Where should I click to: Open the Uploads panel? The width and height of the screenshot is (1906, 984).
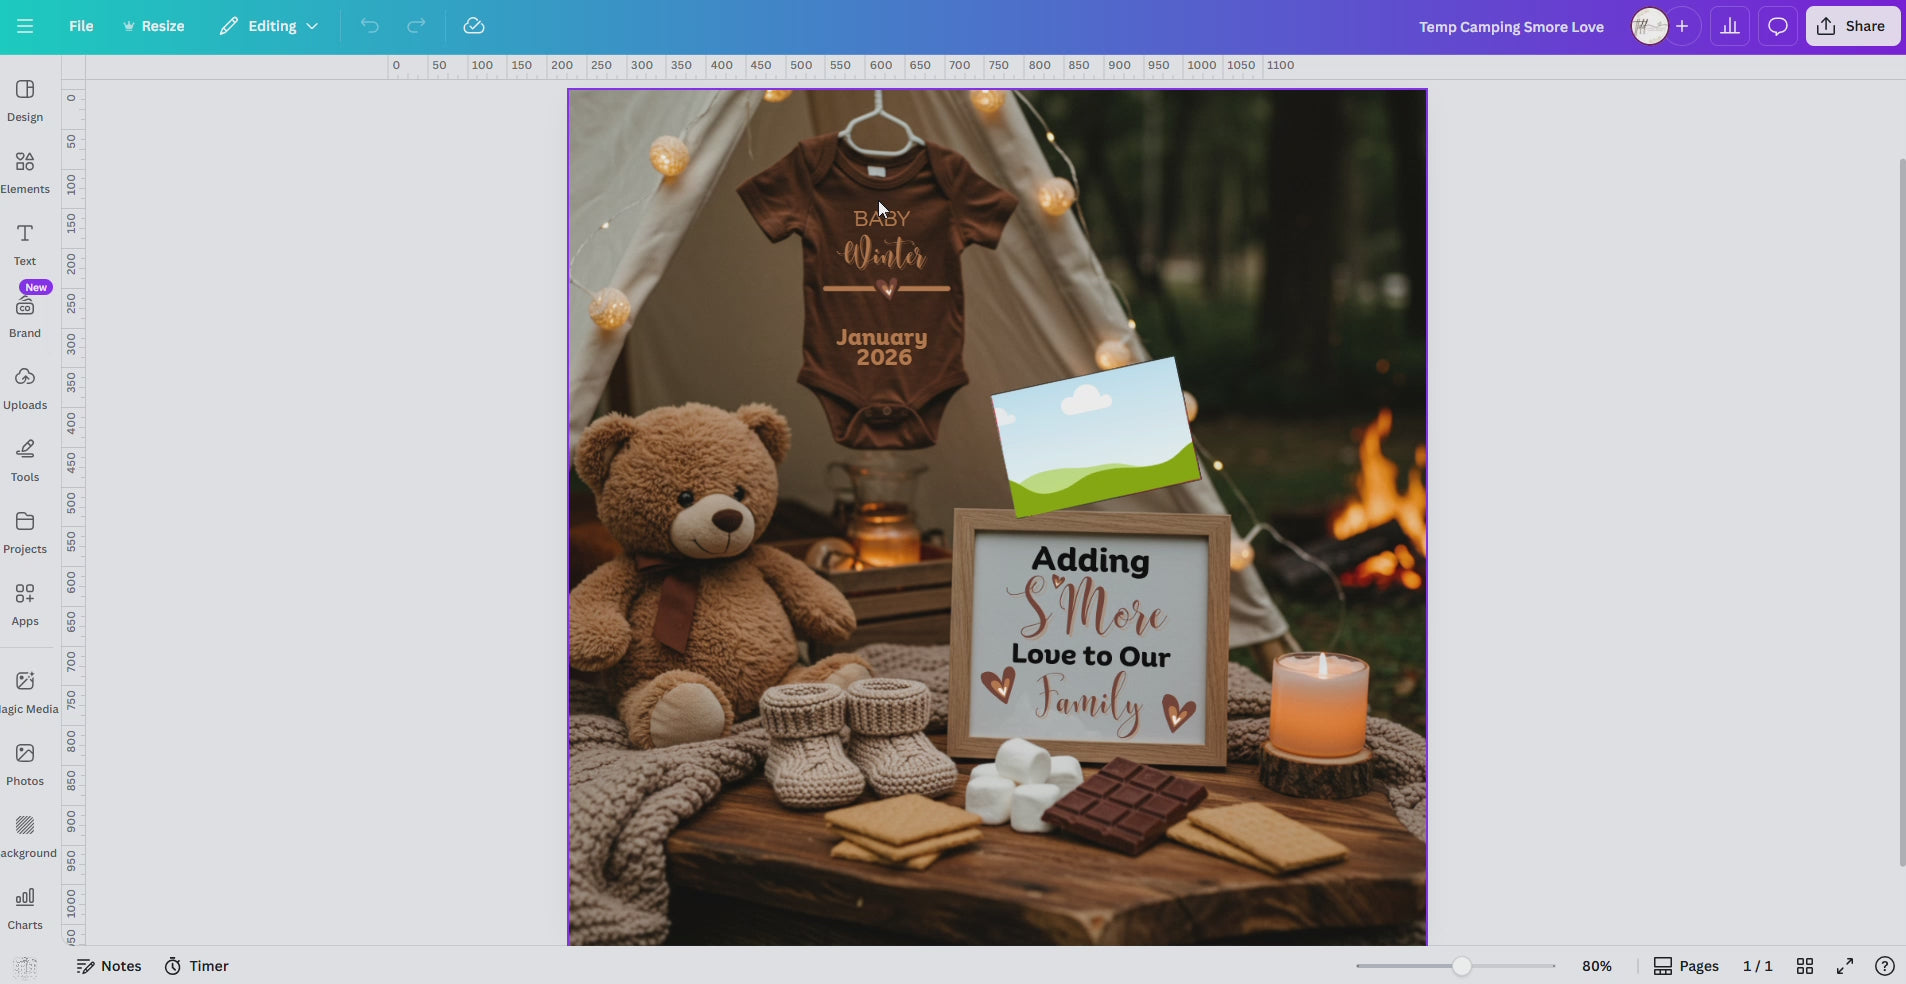25,388
